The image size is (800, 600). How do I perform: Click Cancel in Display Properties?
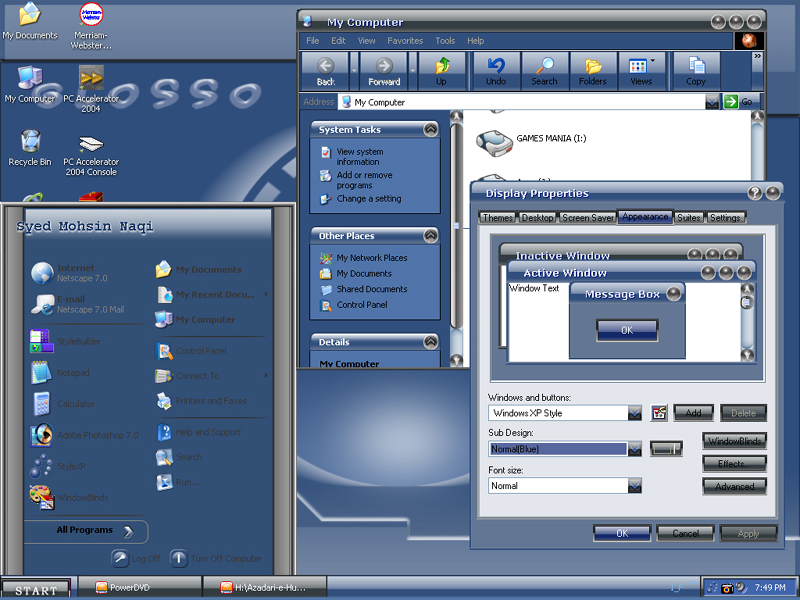[685, 534]
